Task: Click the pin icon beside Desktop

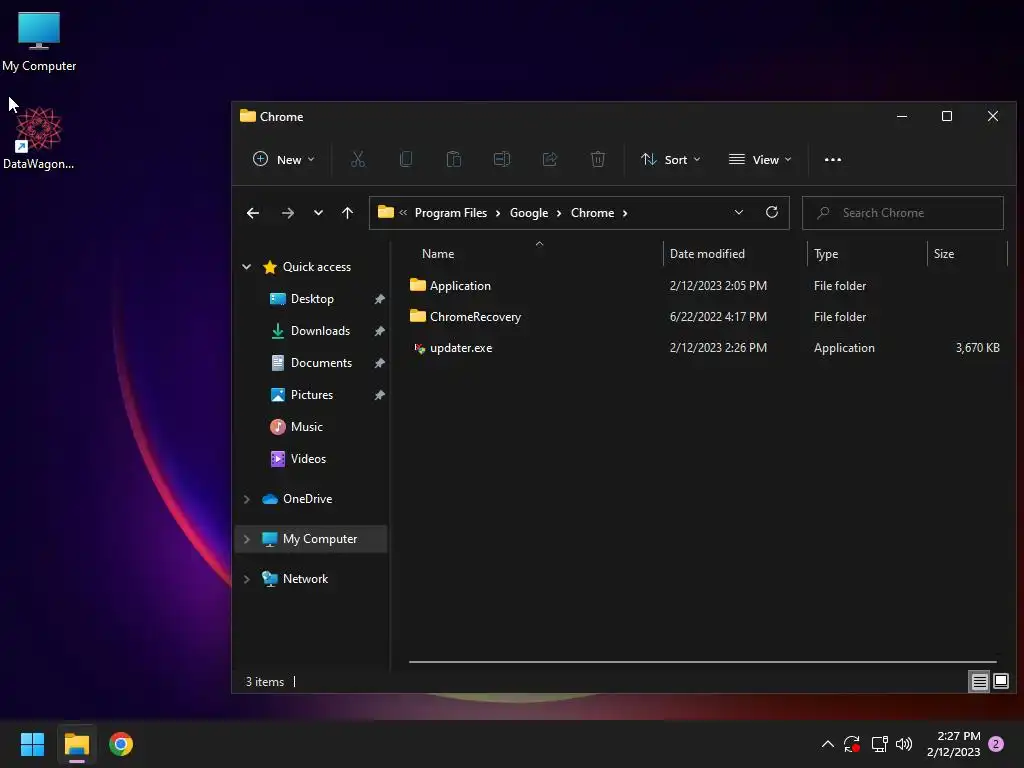Action: coord(379,299)
